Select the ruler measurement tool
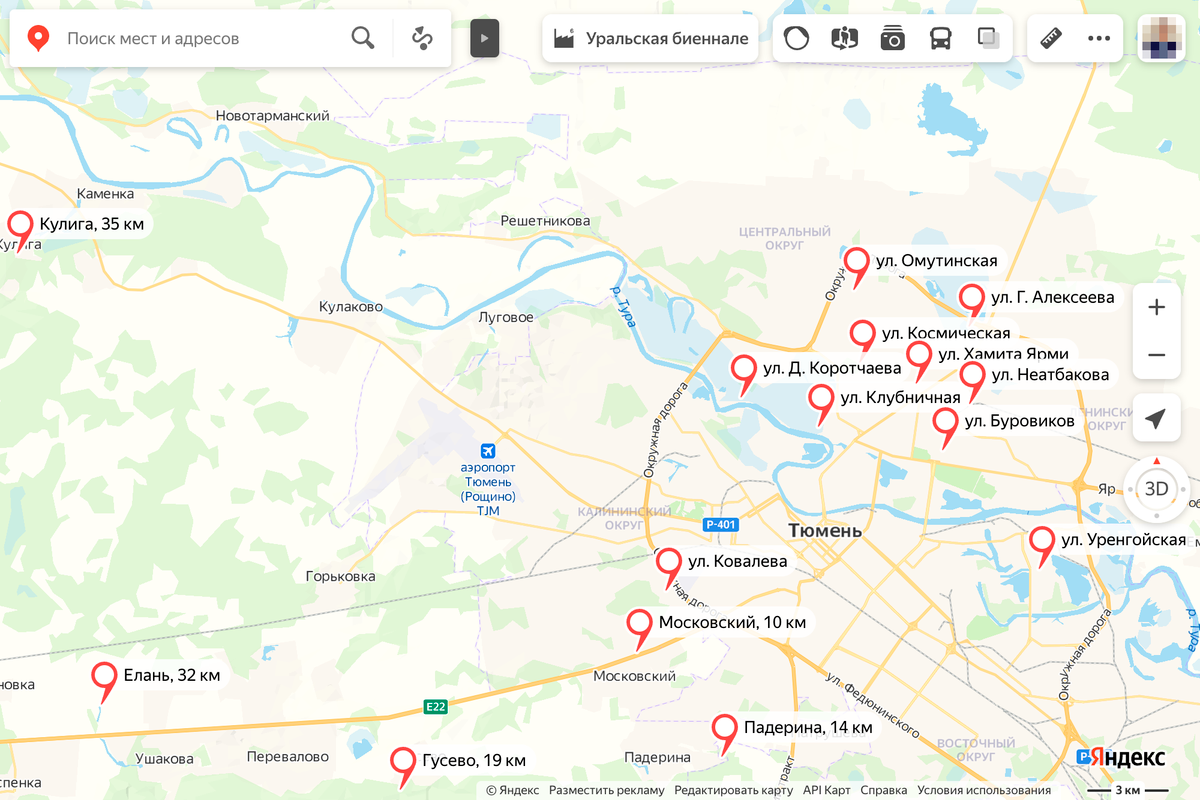1200x800 pixels. click(1051, 39)
